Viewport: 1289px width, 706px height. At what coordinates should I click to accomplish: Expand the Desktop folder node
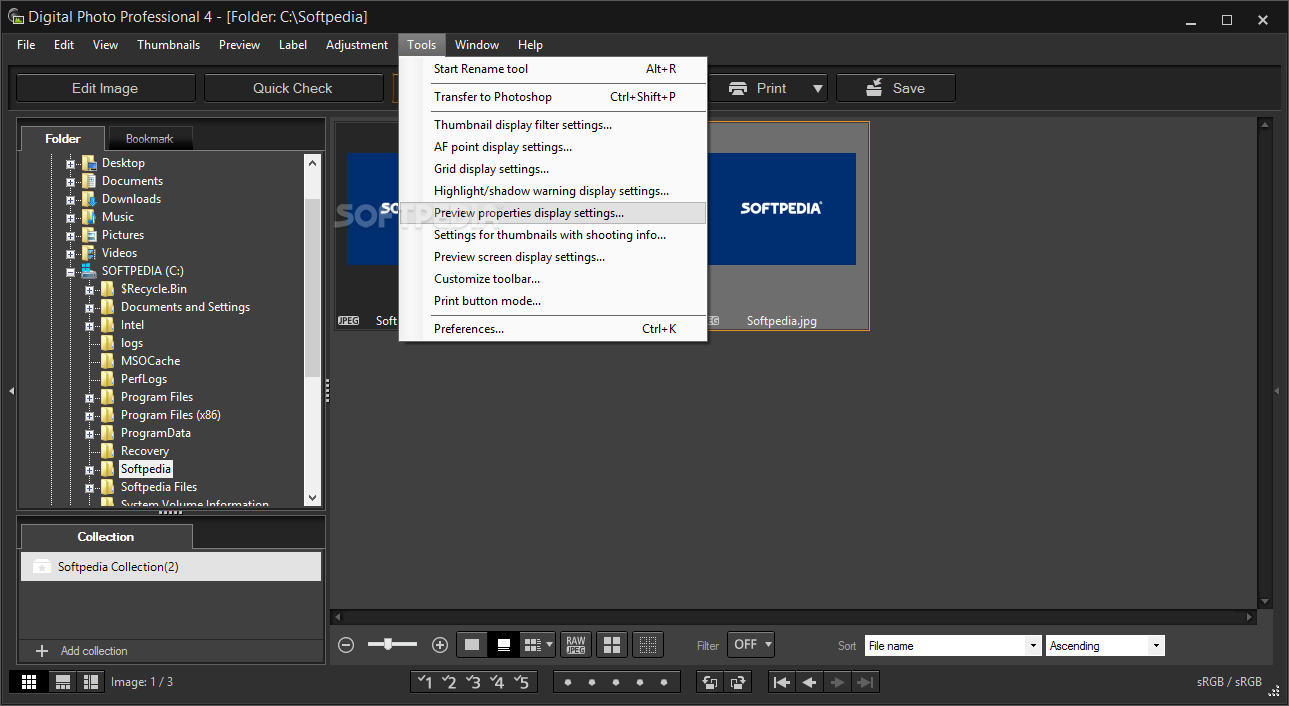point(71,163)
